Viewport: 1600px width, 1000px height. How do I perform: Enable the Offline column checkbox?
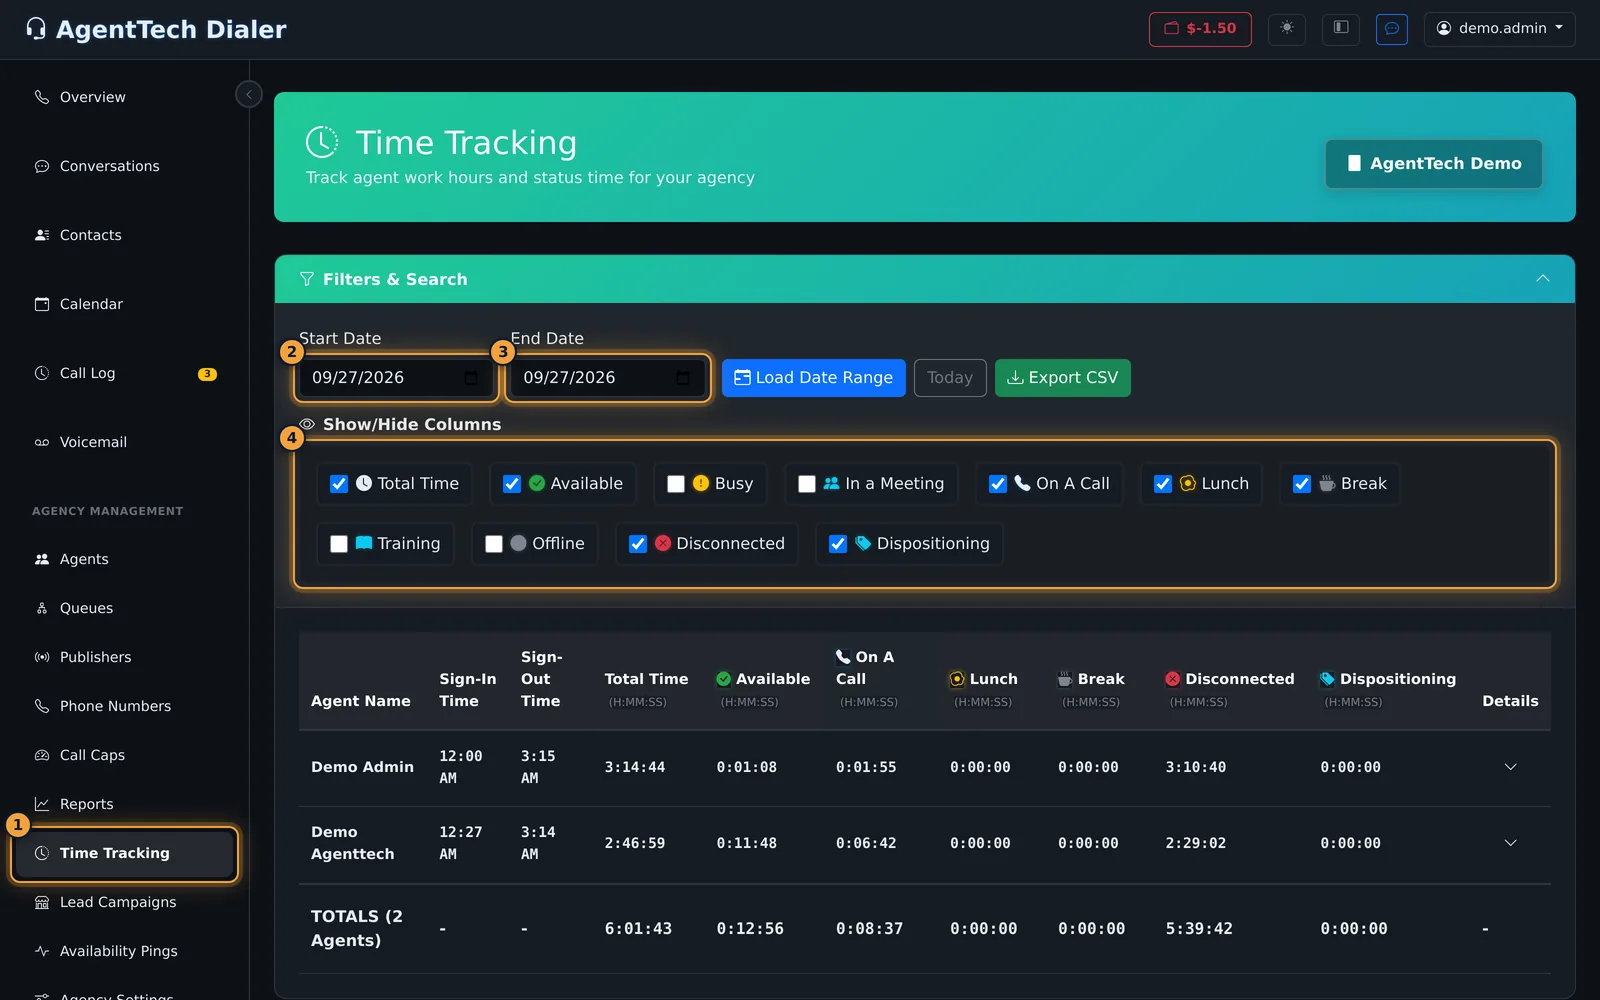pyautogui.click(x=494, y=544)
